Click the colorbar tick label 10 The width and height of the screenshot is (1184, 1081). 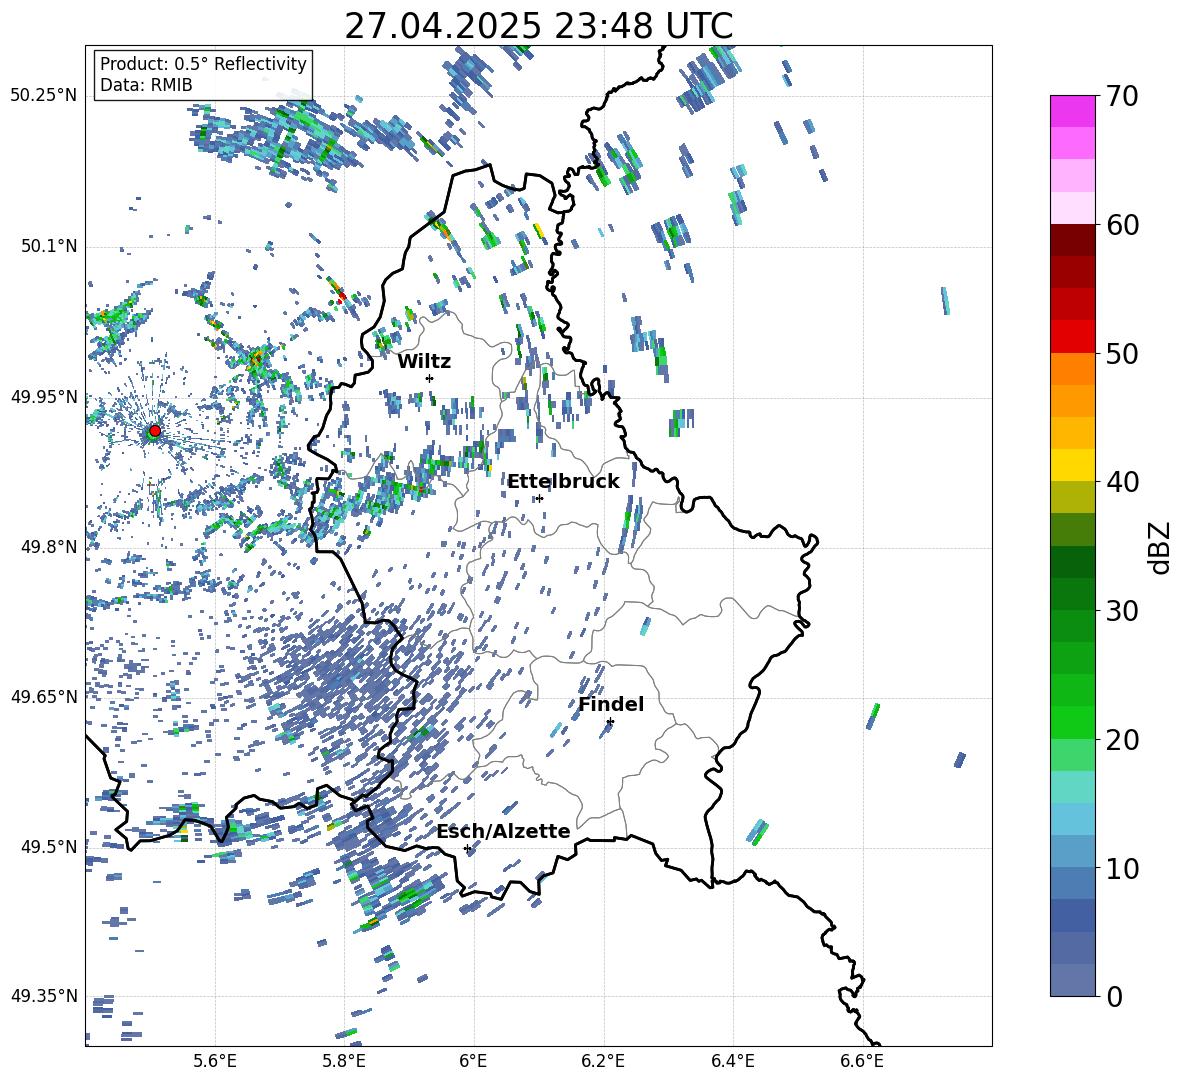[x=1122, y=868]
